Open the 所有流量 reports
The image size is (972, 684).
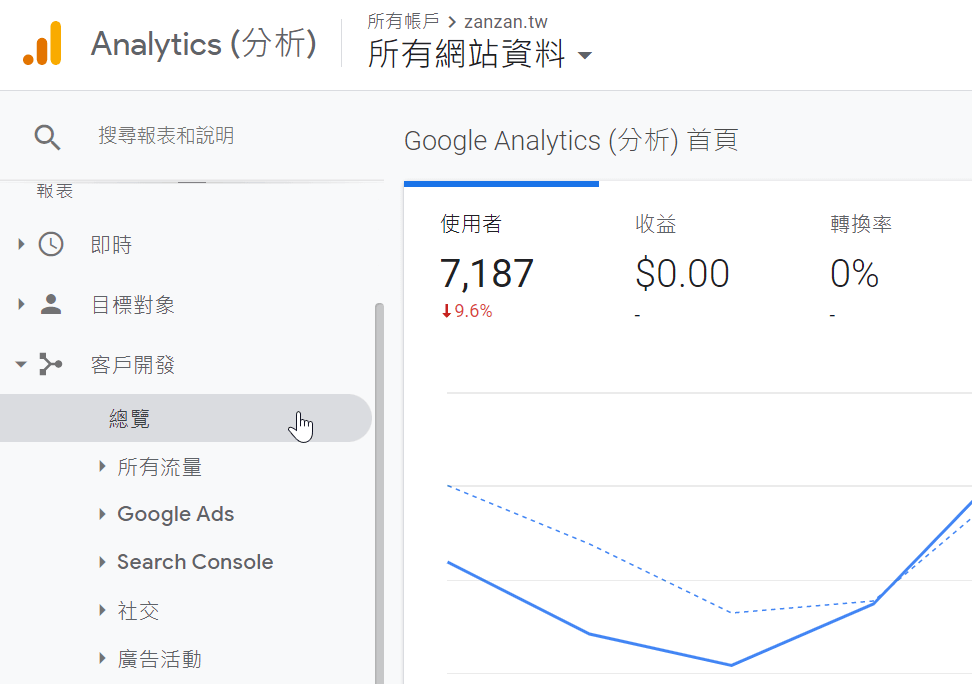[159, 467]
